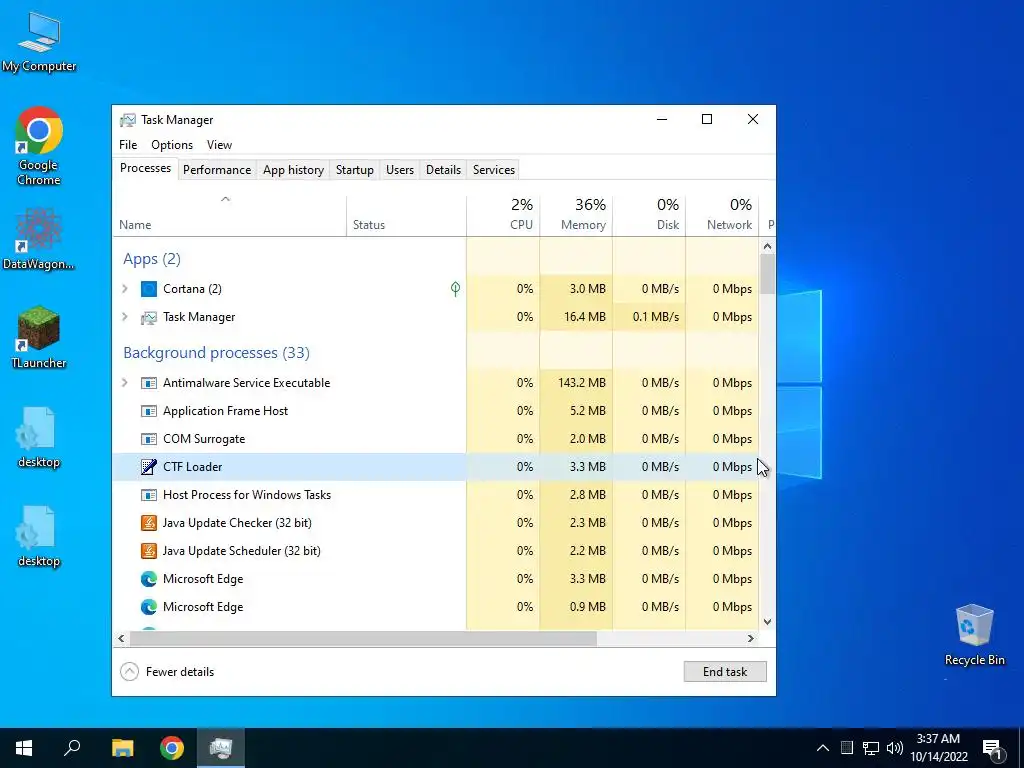Expand the Cortana (2) process group
Viewport: 1024px width, 768px height.
click(x=125, y=289)
